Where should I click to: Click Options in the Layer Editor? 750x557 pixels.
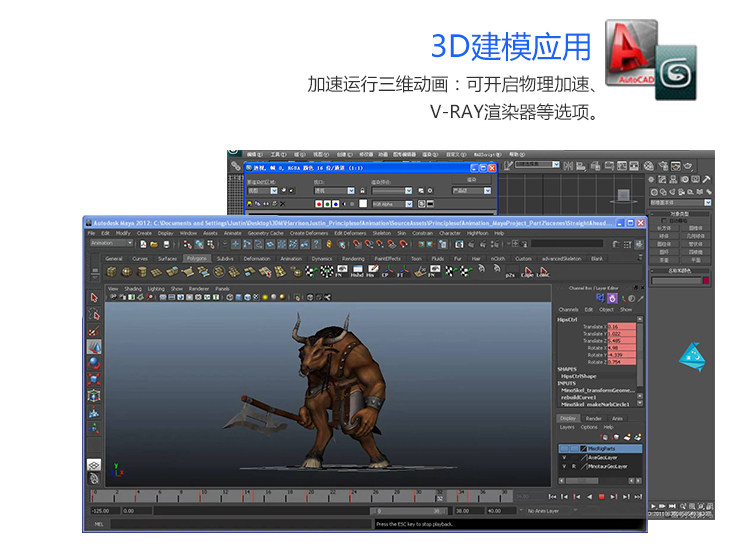[x=589, y=427]
